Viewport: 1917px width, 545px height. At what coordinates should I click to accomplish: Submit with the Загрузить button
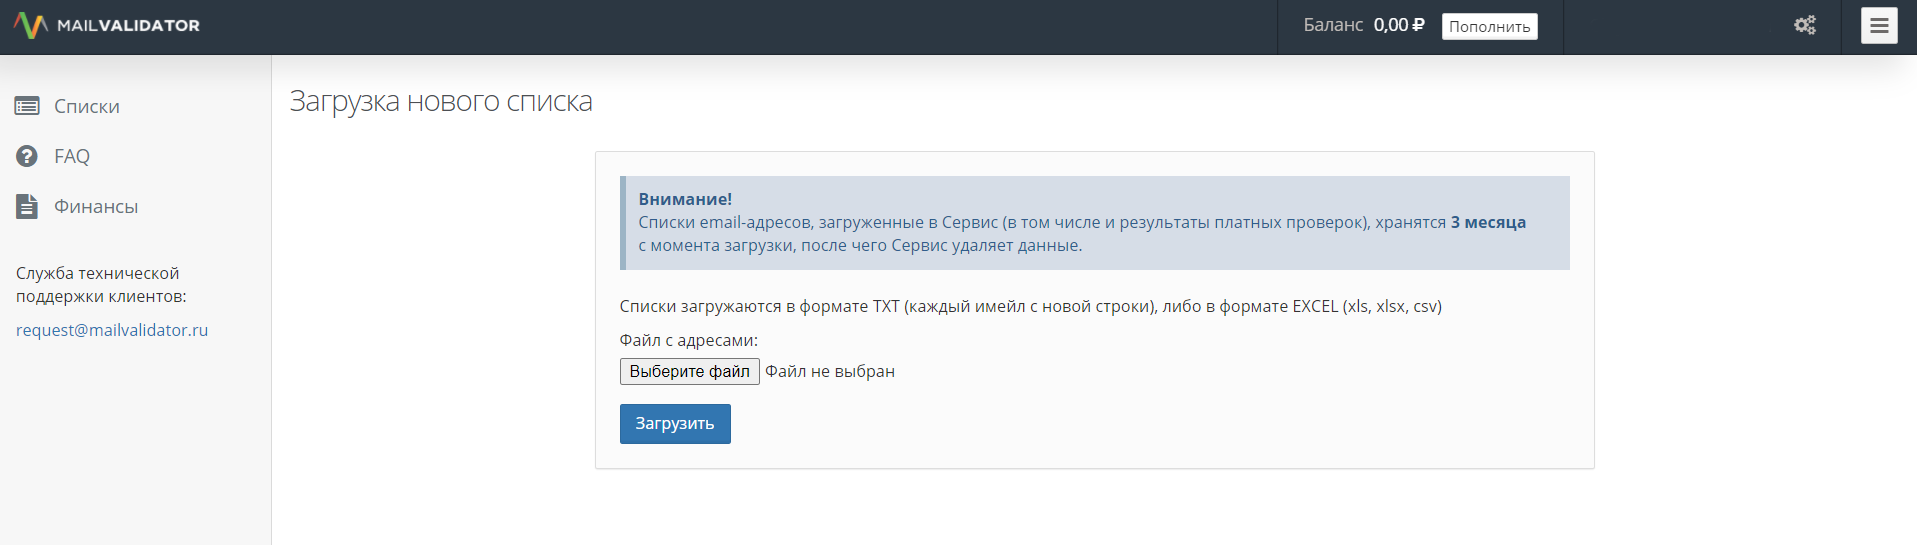pyautogui.click(x=675, y=424)
